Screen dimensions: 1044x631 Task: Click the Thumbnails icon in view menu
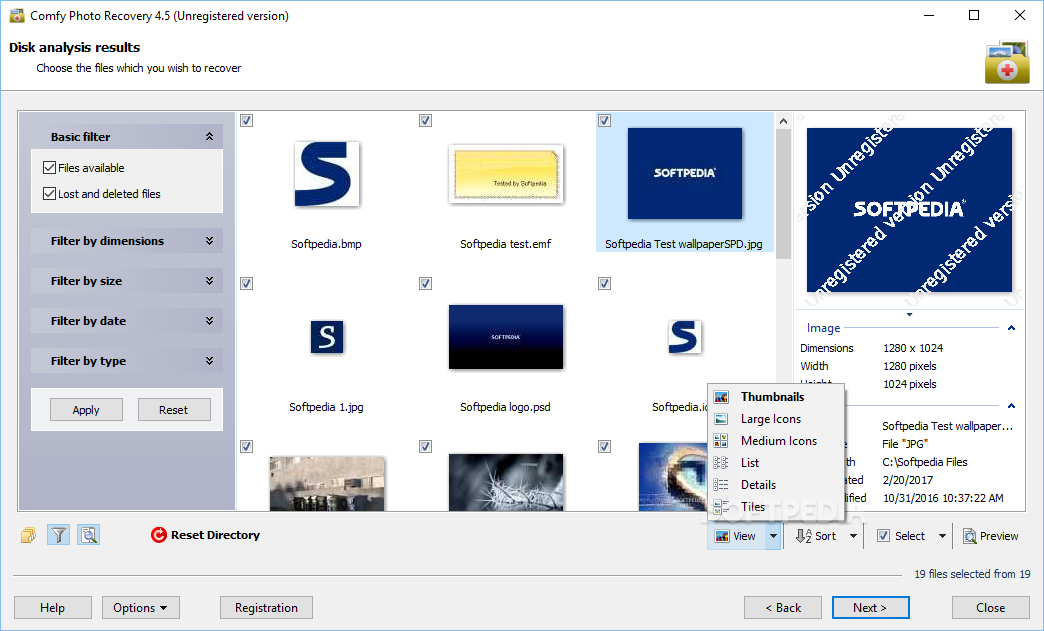721,397
